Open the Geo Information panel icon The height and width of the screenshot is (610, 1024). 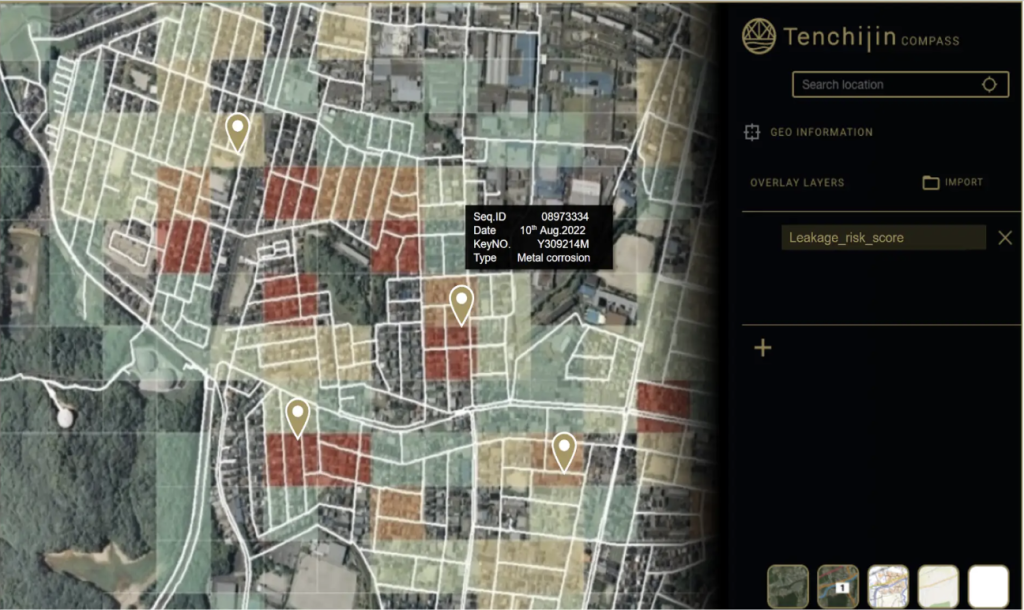coord(752,132)
